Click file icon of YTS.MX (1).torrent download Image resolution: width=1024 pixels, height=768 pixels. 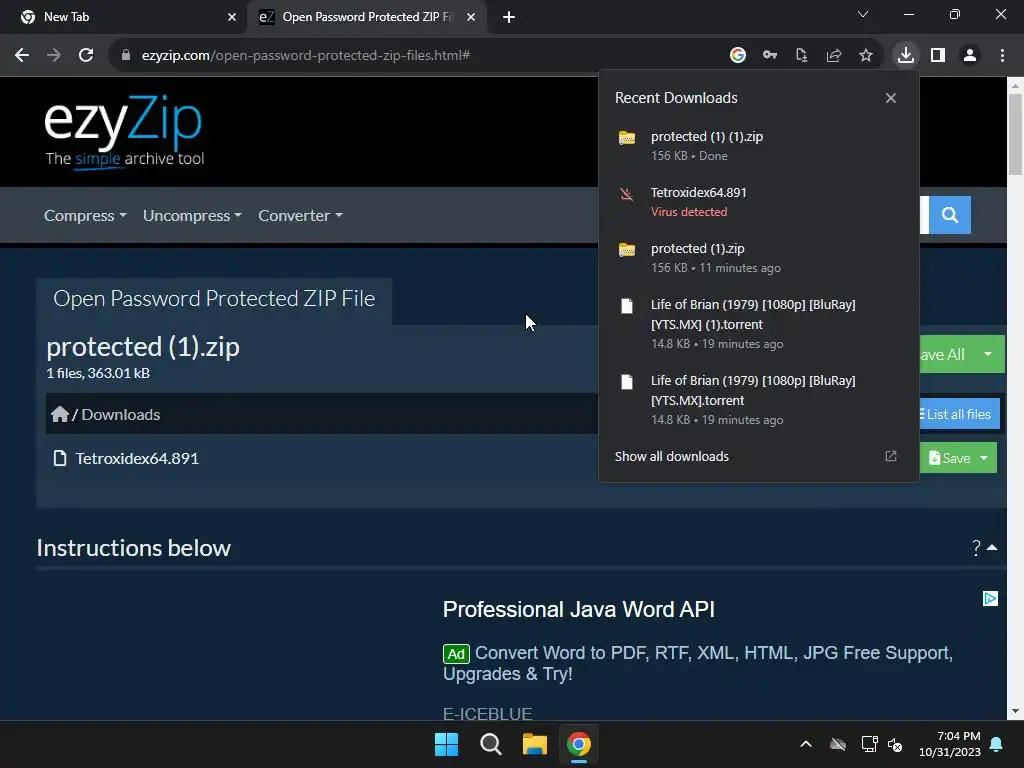(x=626, y=306)
